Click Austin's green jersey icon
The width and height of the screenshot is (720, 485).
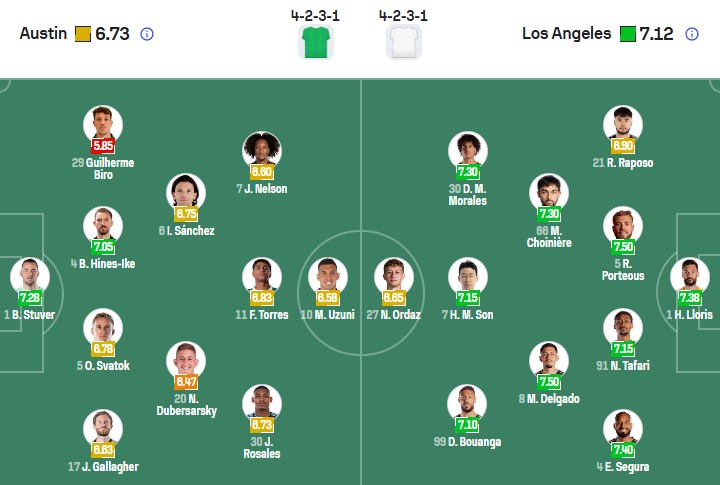click(x=316, y=43)
